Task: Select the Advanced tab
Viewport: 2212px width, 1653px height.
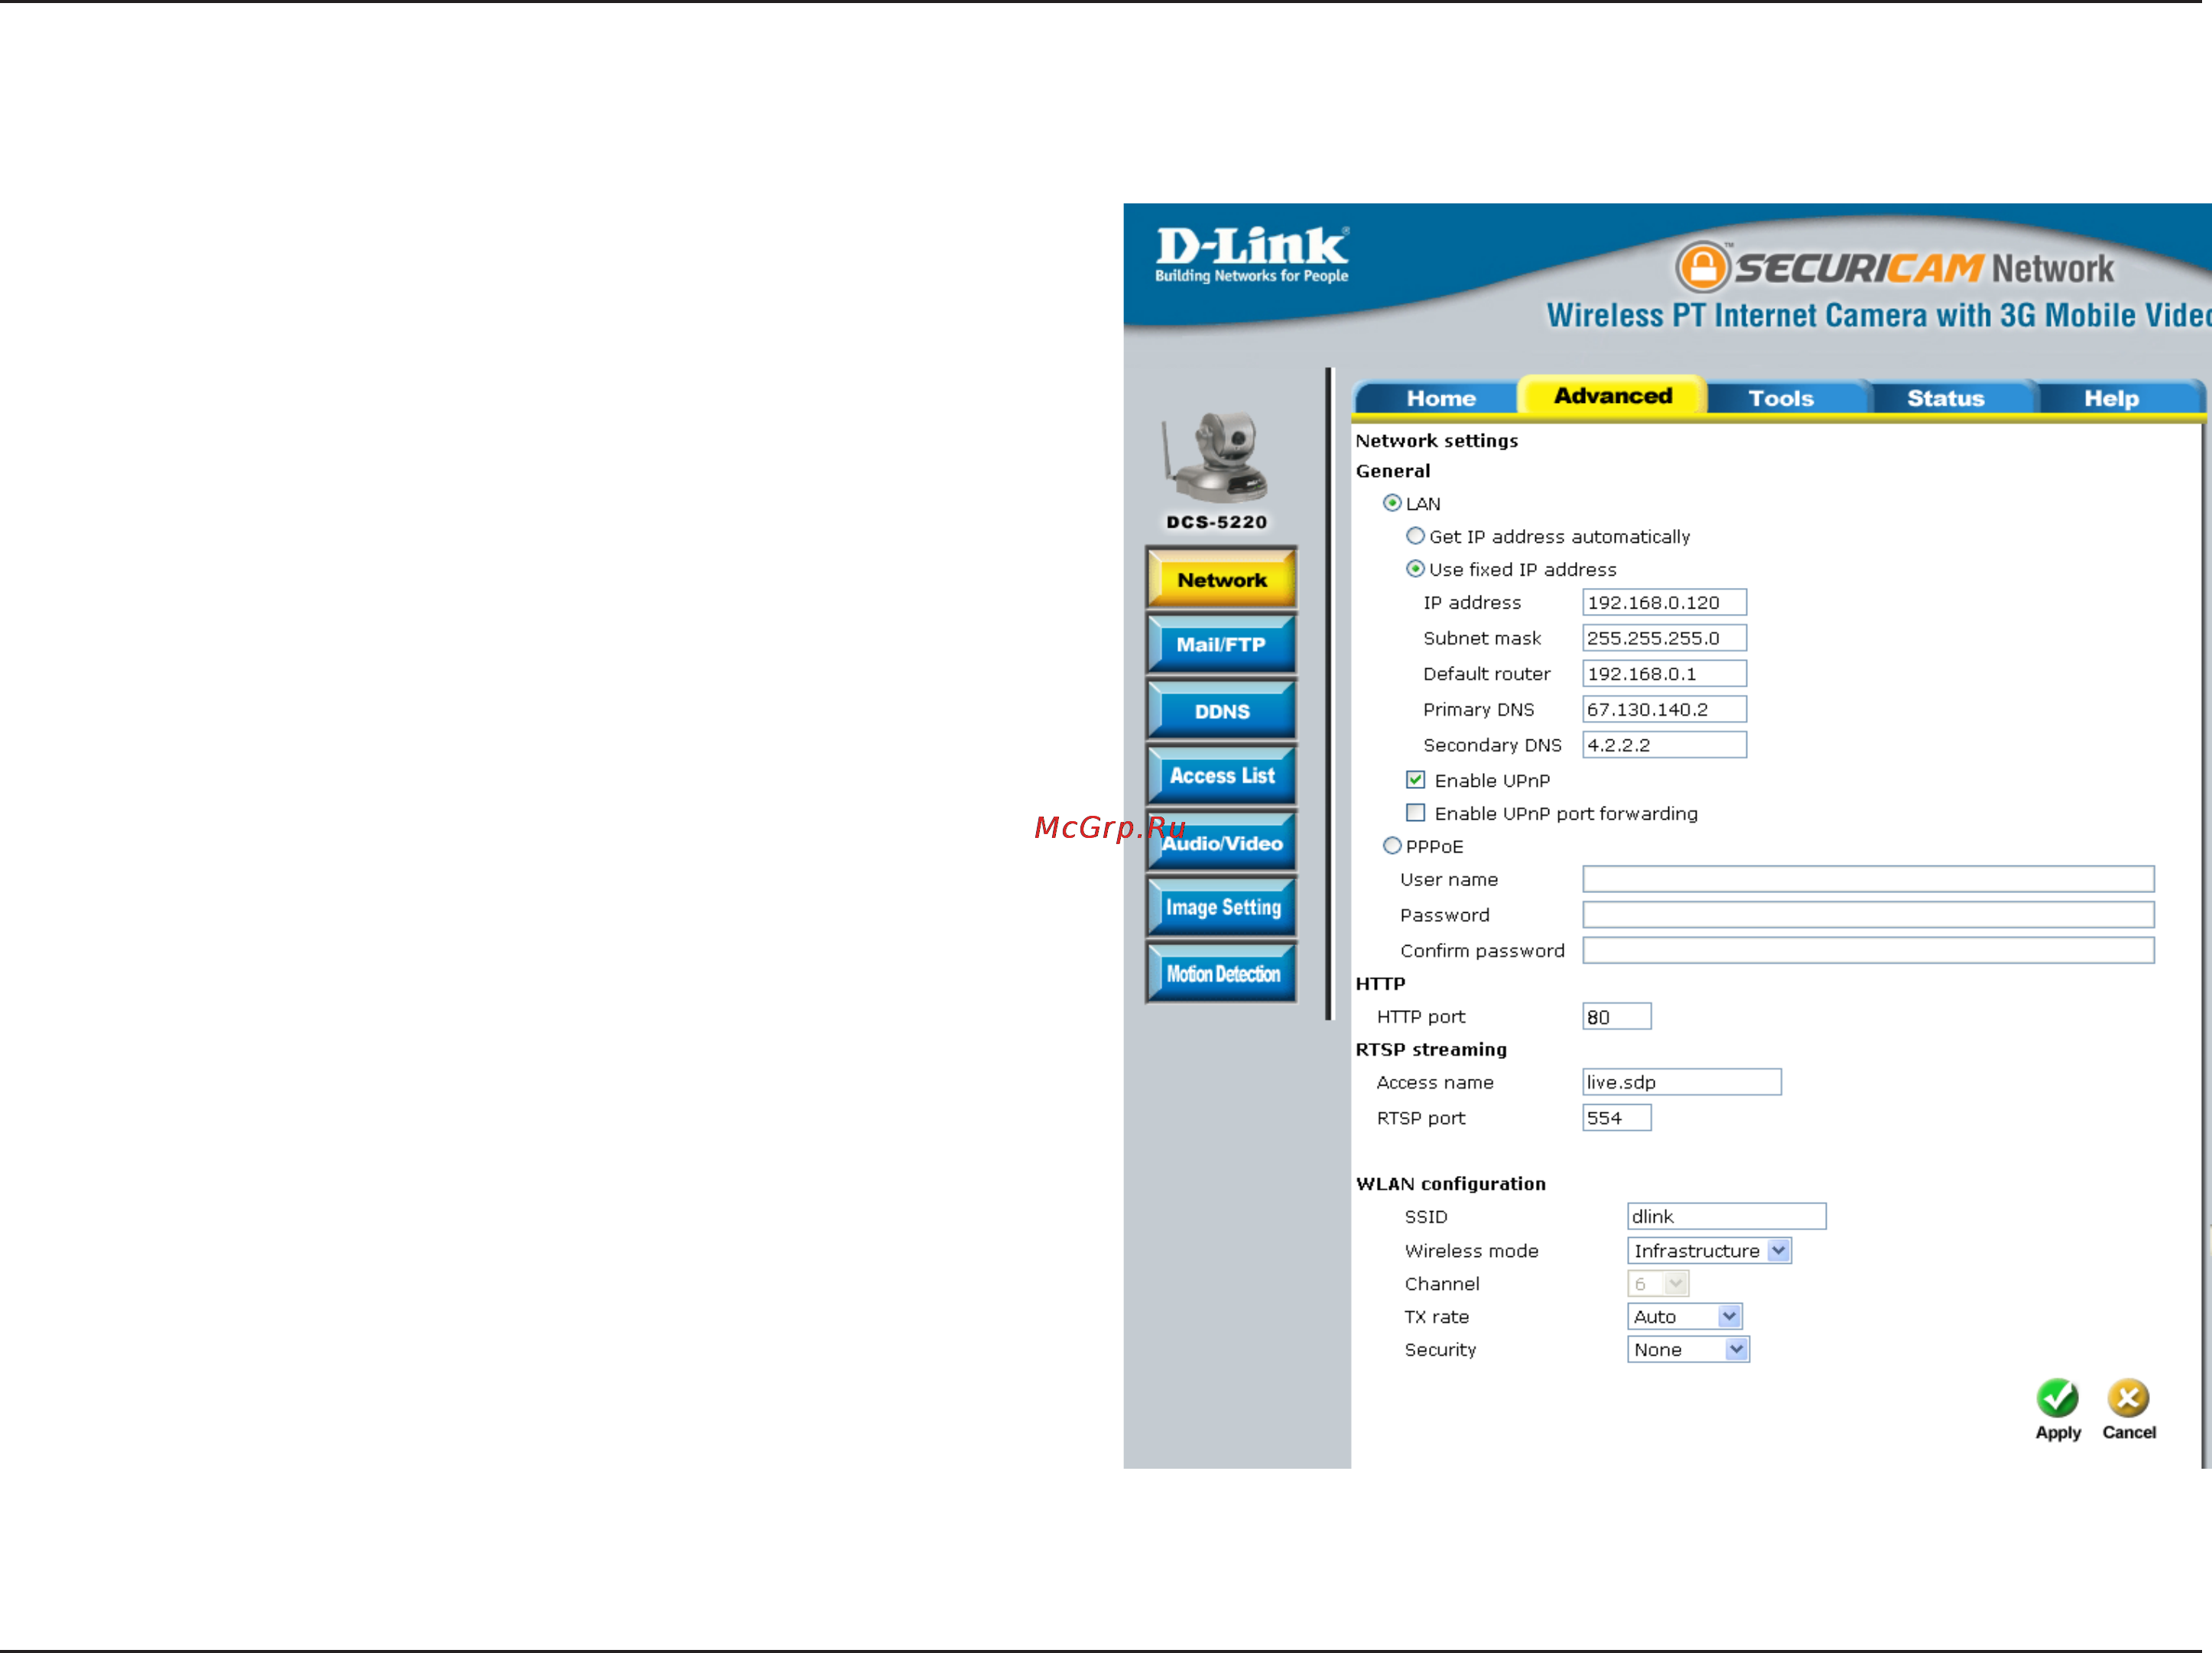Action: [x=1612, y=396]
